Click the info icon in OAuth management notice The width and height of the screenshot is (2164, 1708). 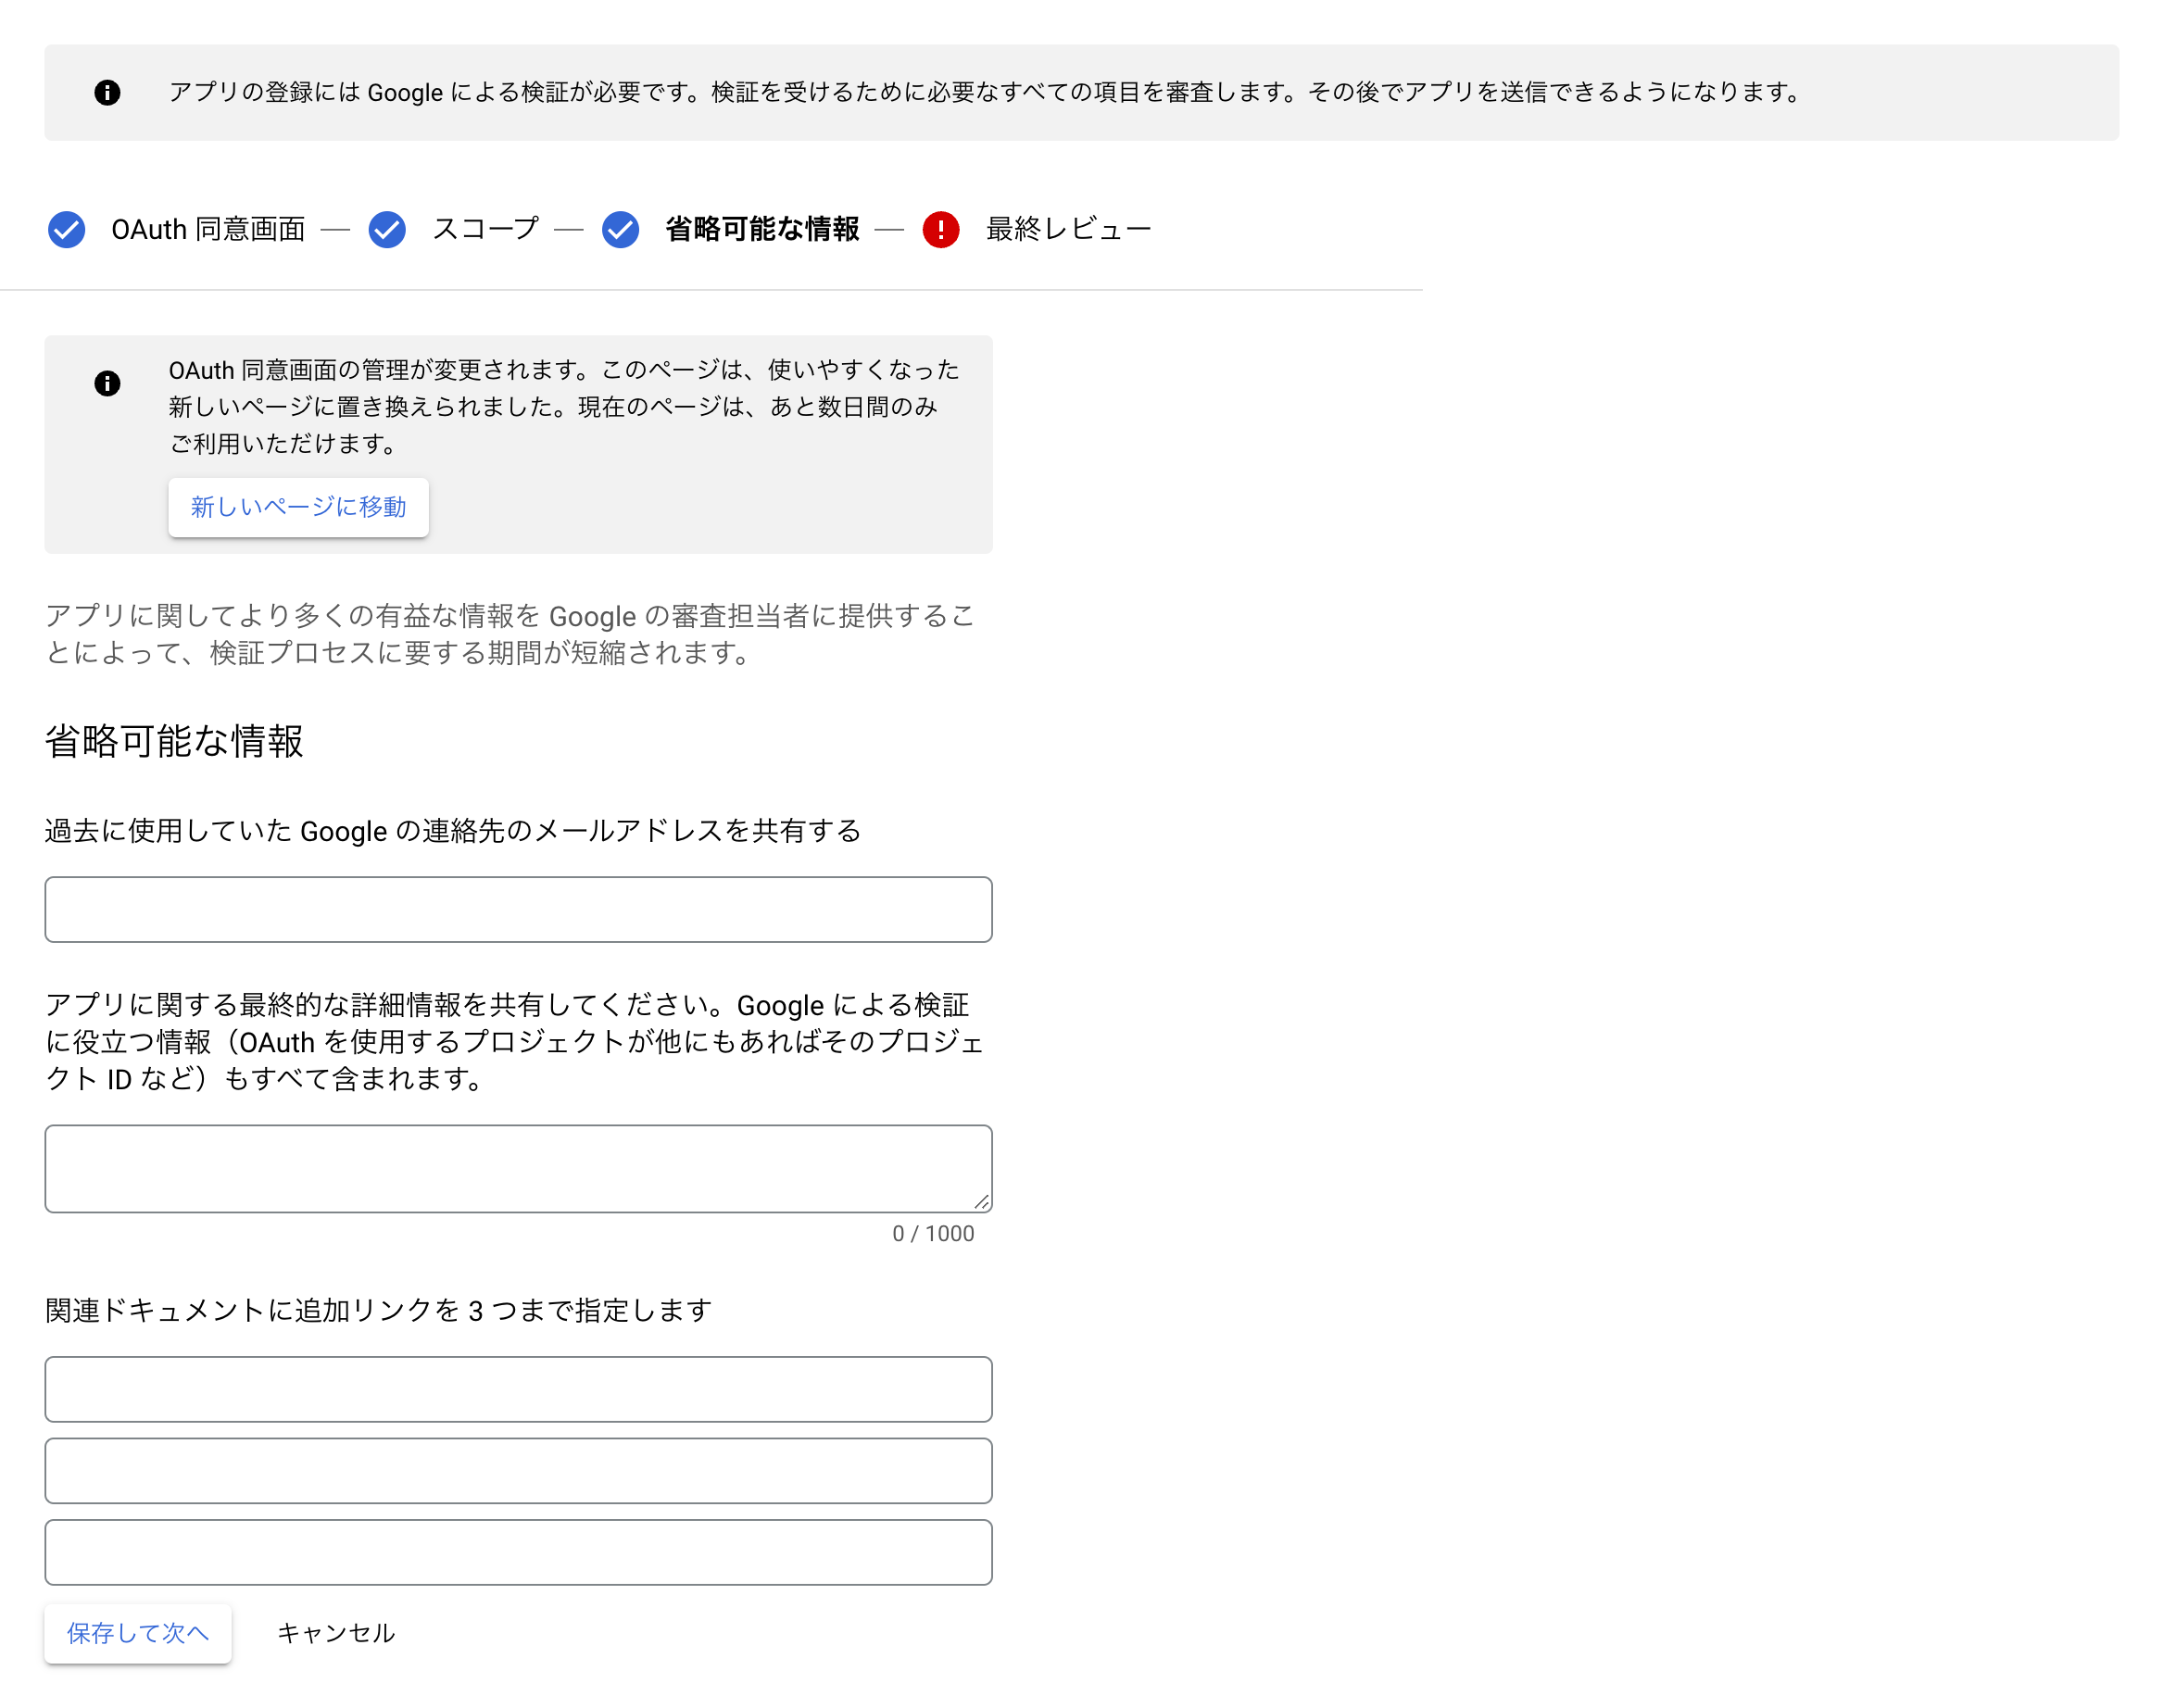point(107,383)
